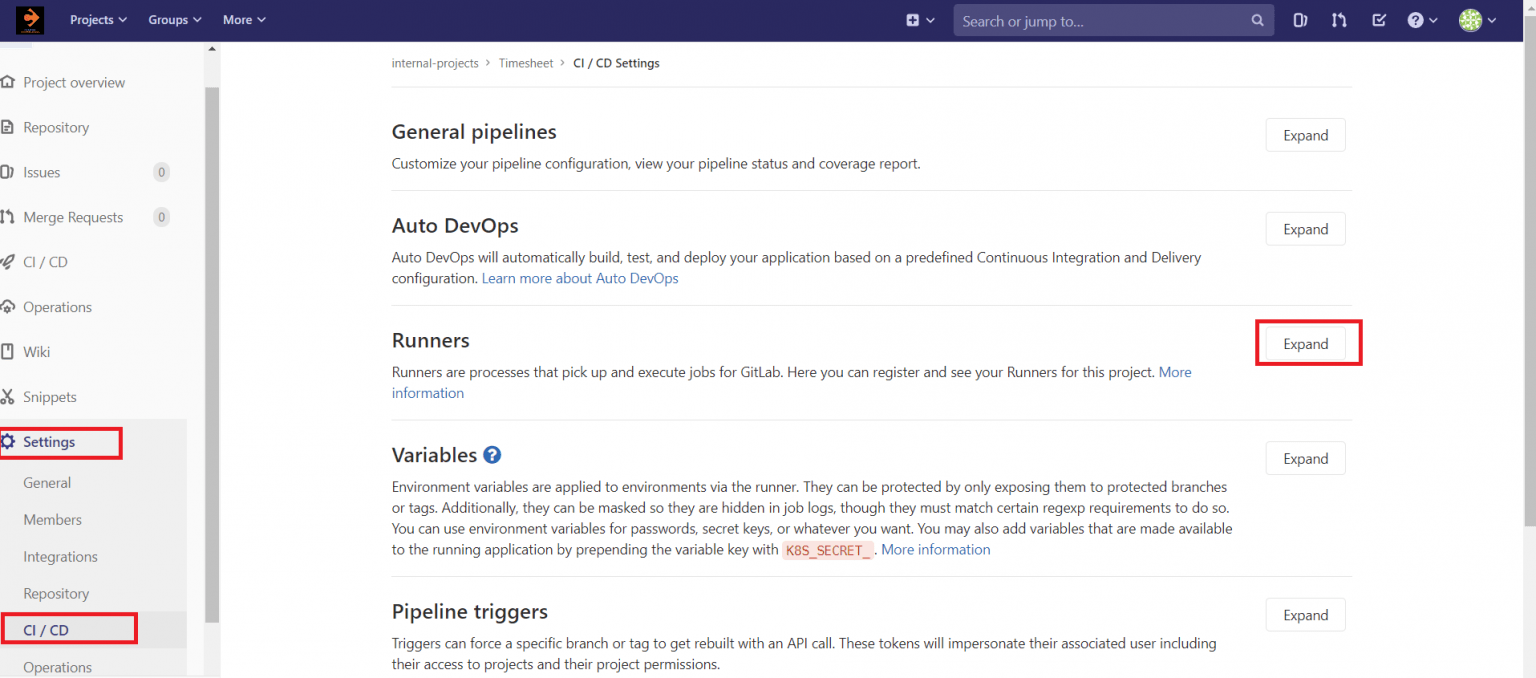Image resolution: width=1536 pixels, height=678 pixels.
Task: Click the Issues icon in sidebar
Action: click(8, 172)
